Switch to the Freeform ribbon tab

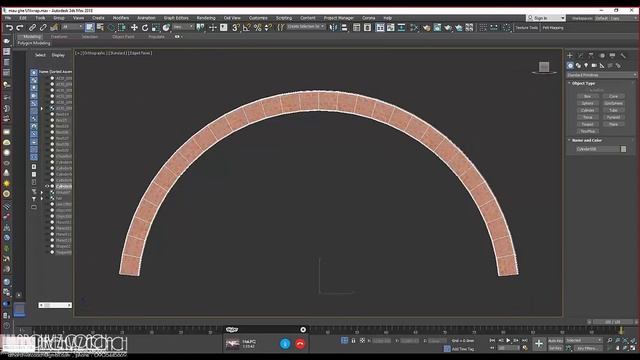(59, 37)
